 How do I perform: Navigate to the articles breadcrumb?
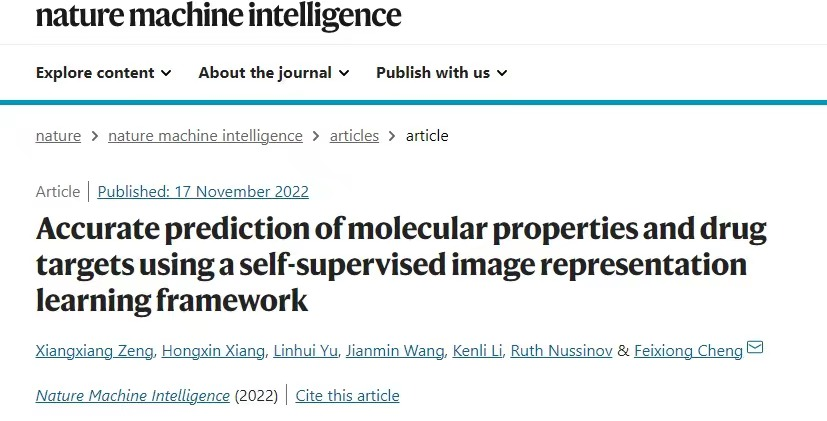(x=354, y=136)
